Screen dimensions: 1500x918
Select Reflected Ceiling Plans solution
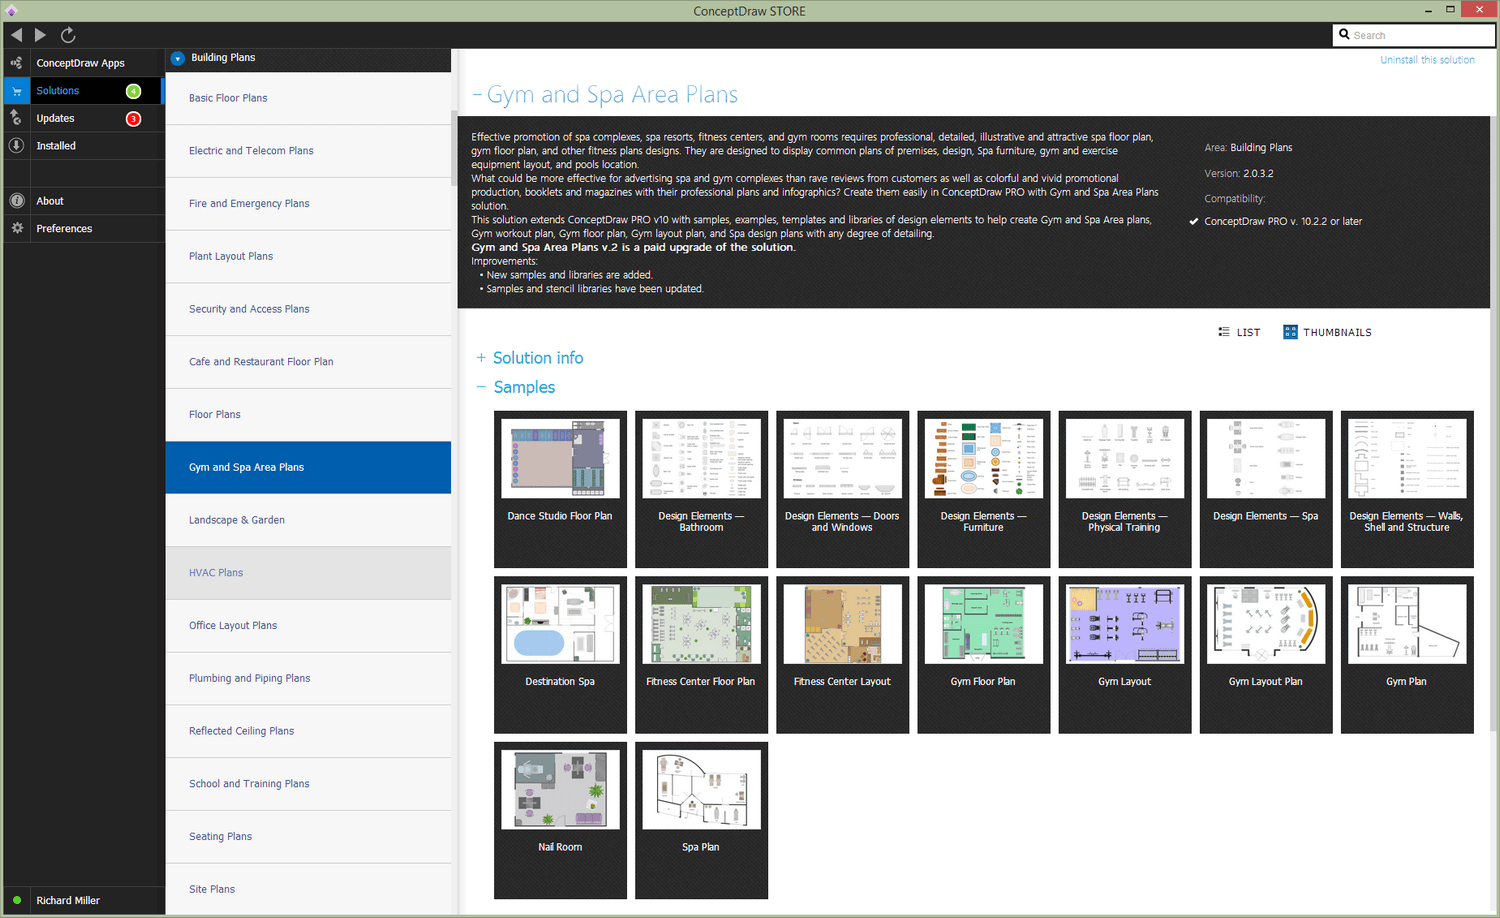coord(308,731)
